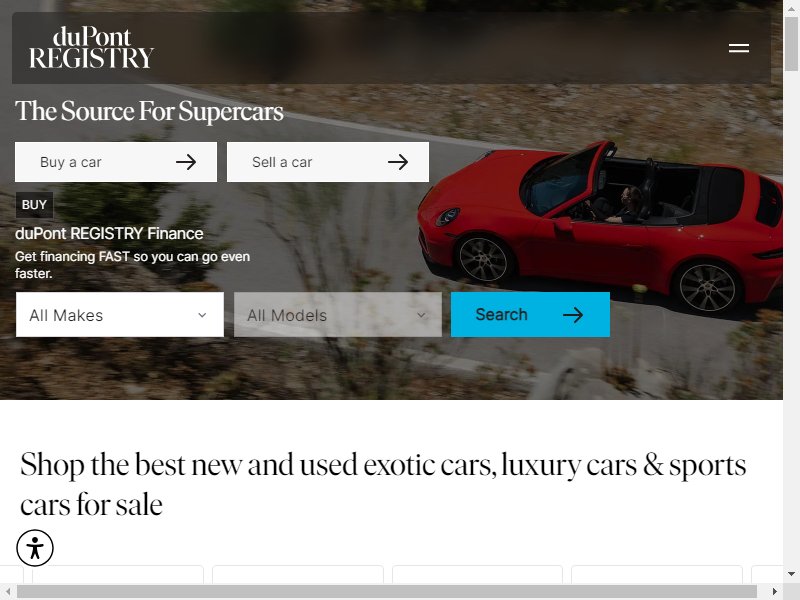
Task: Click the blue Search button
Action: coord(530,315)
